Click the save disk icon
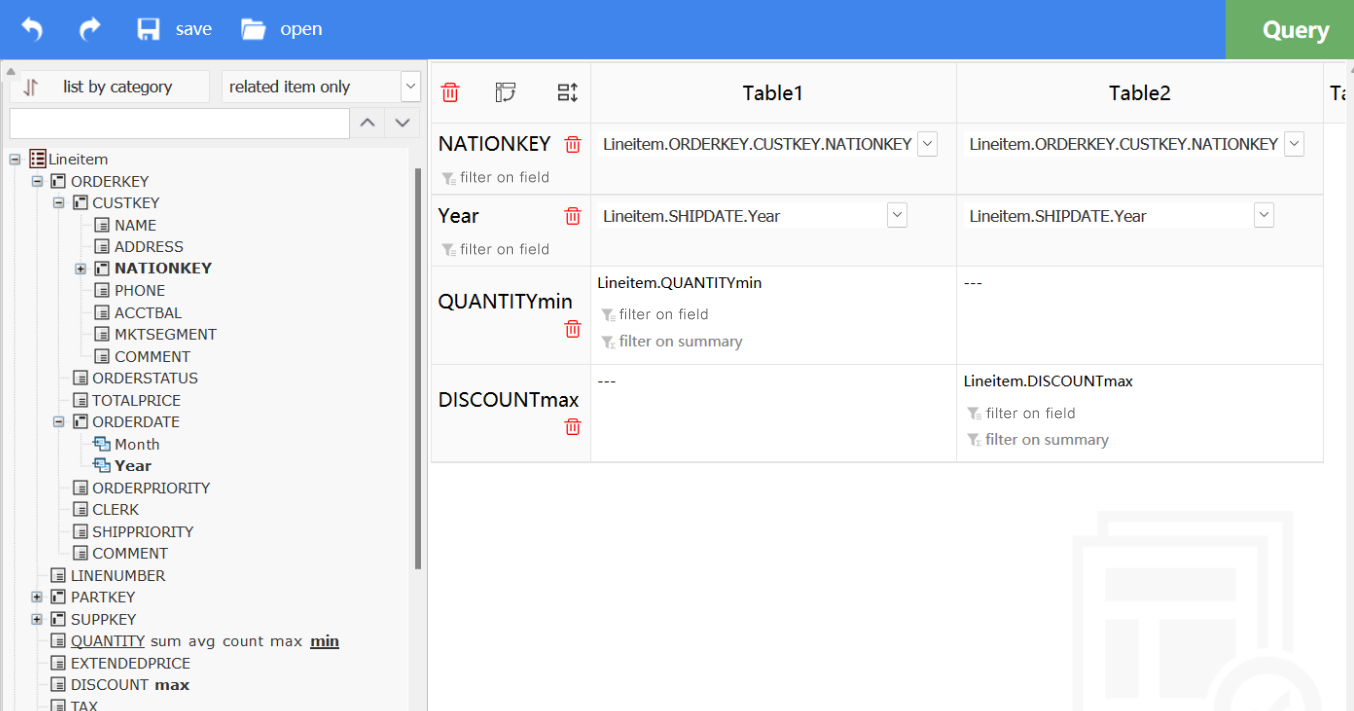Image resolution: width=1354 pixels, height=711 pixels. coord(149,29)
